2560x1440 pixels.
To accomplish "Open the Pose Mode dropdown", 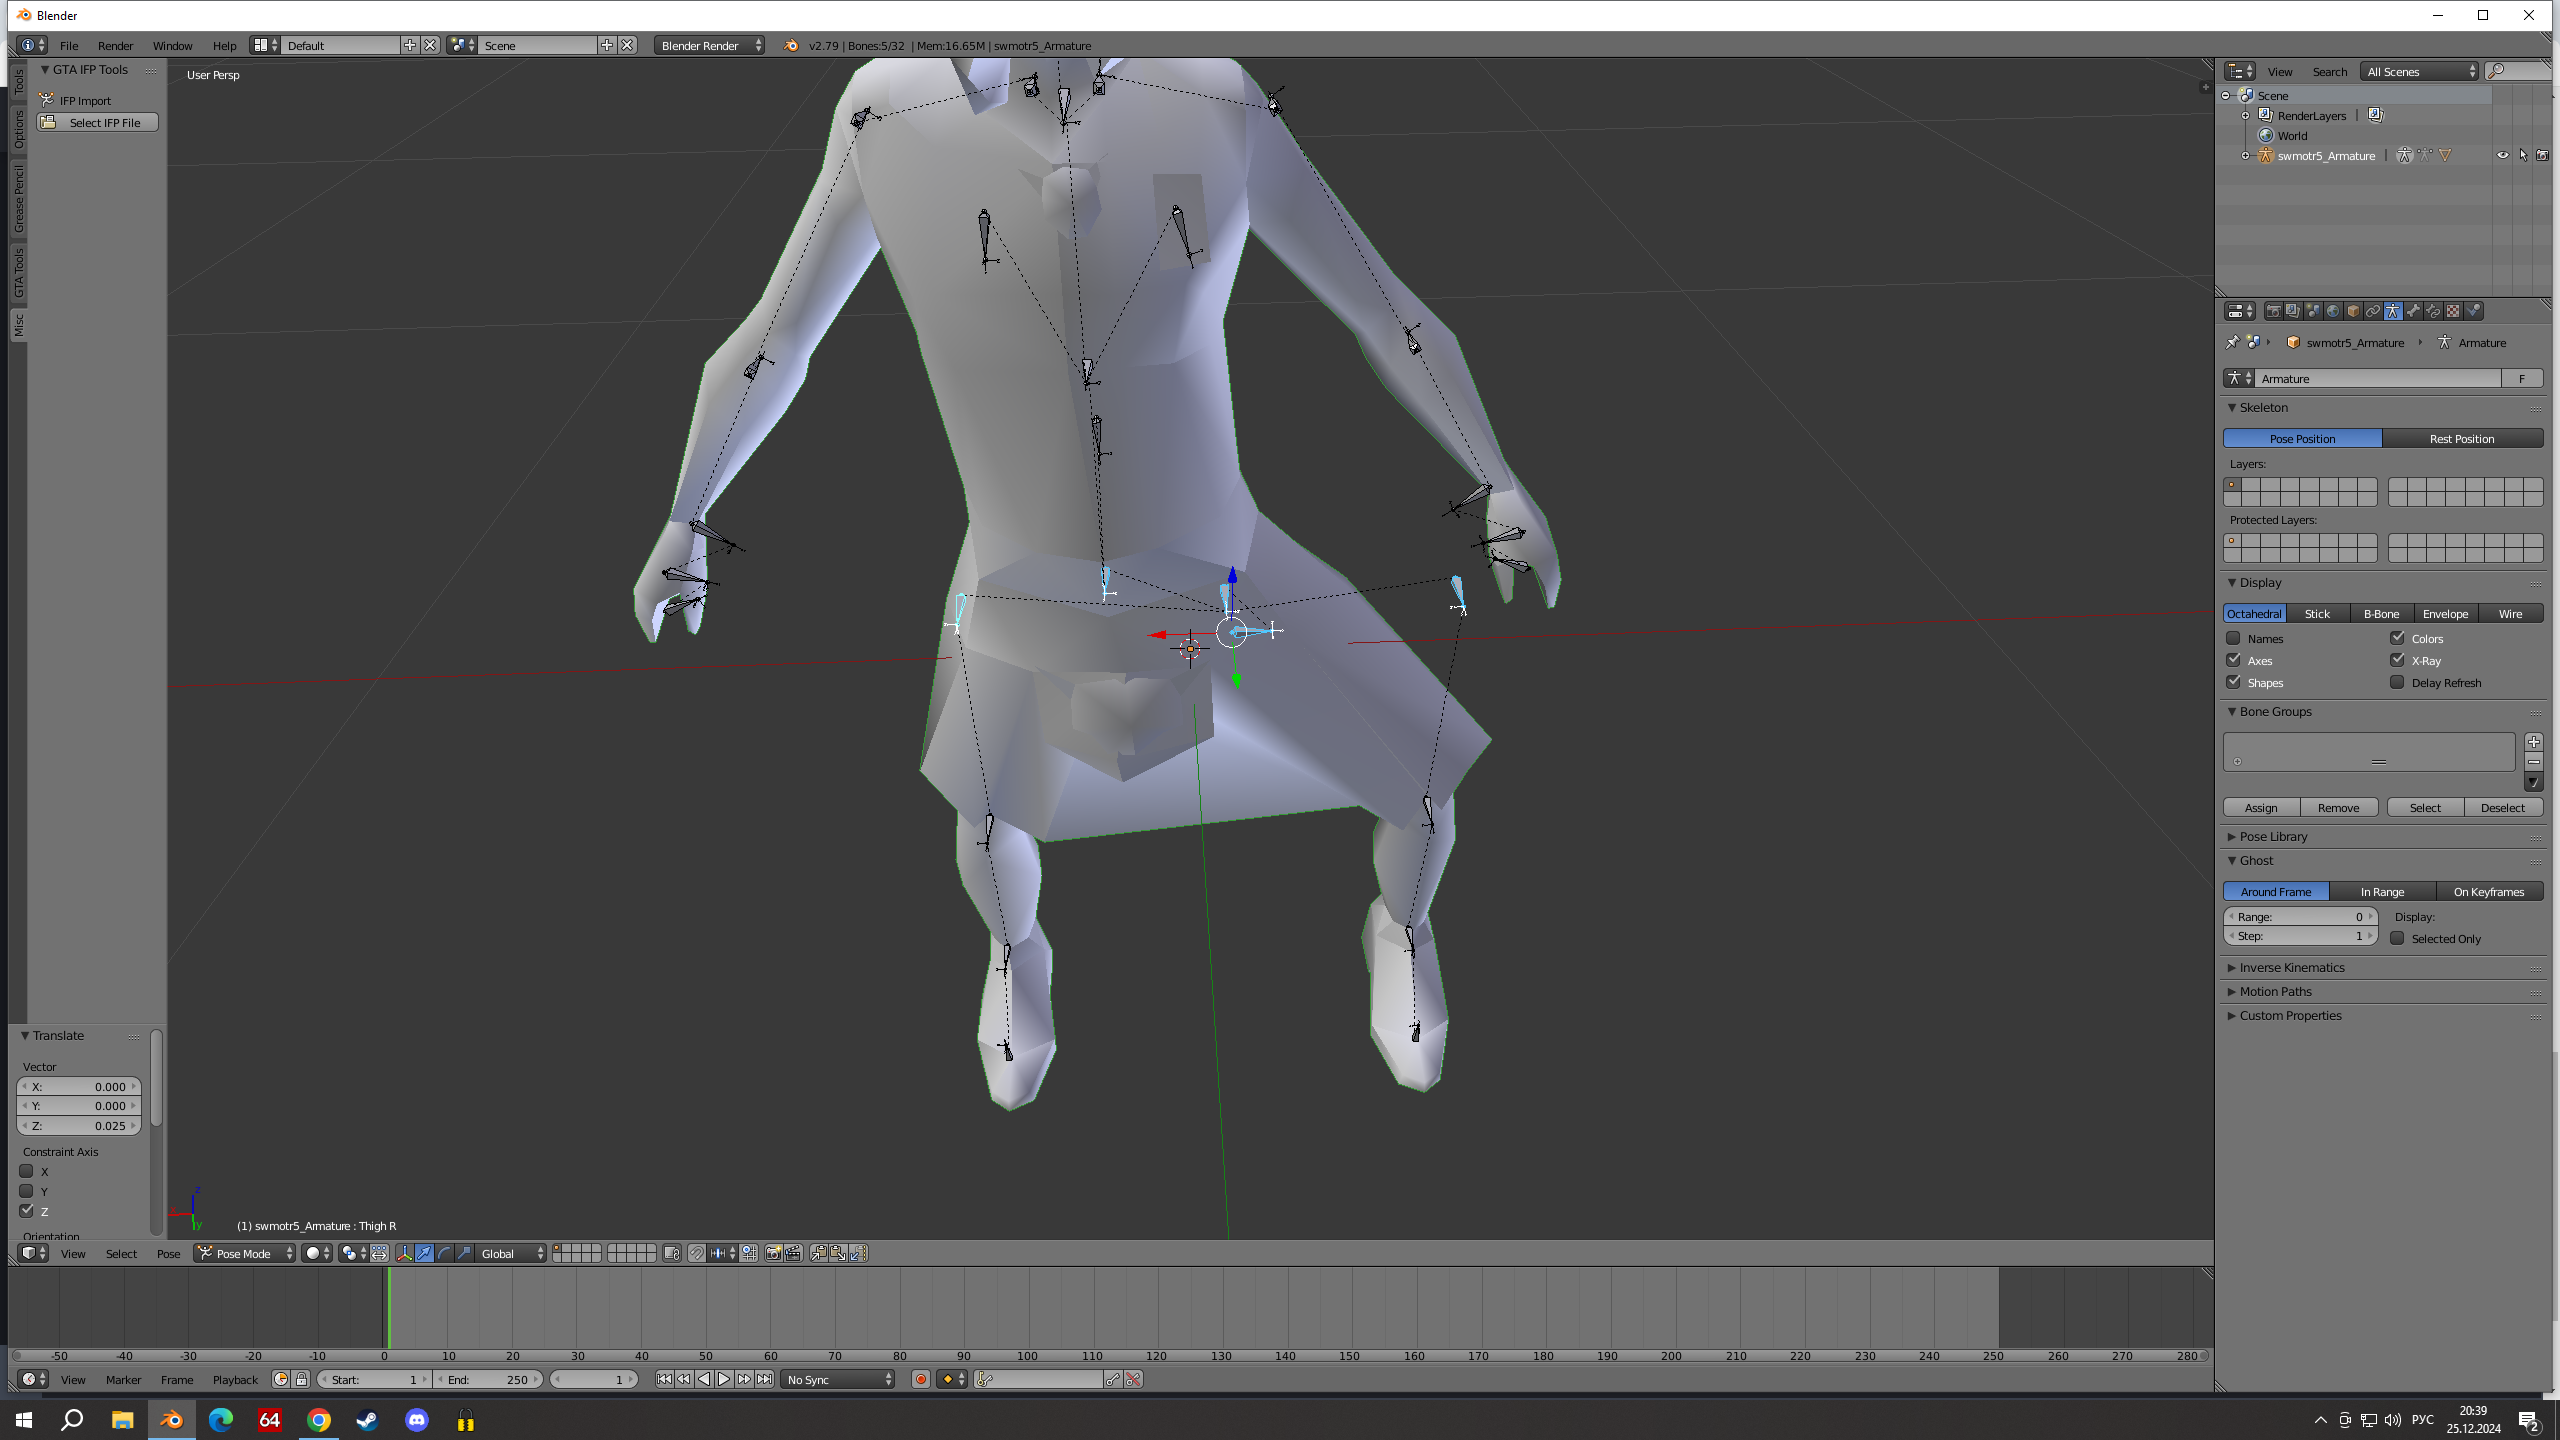I will pos(246,1253).
